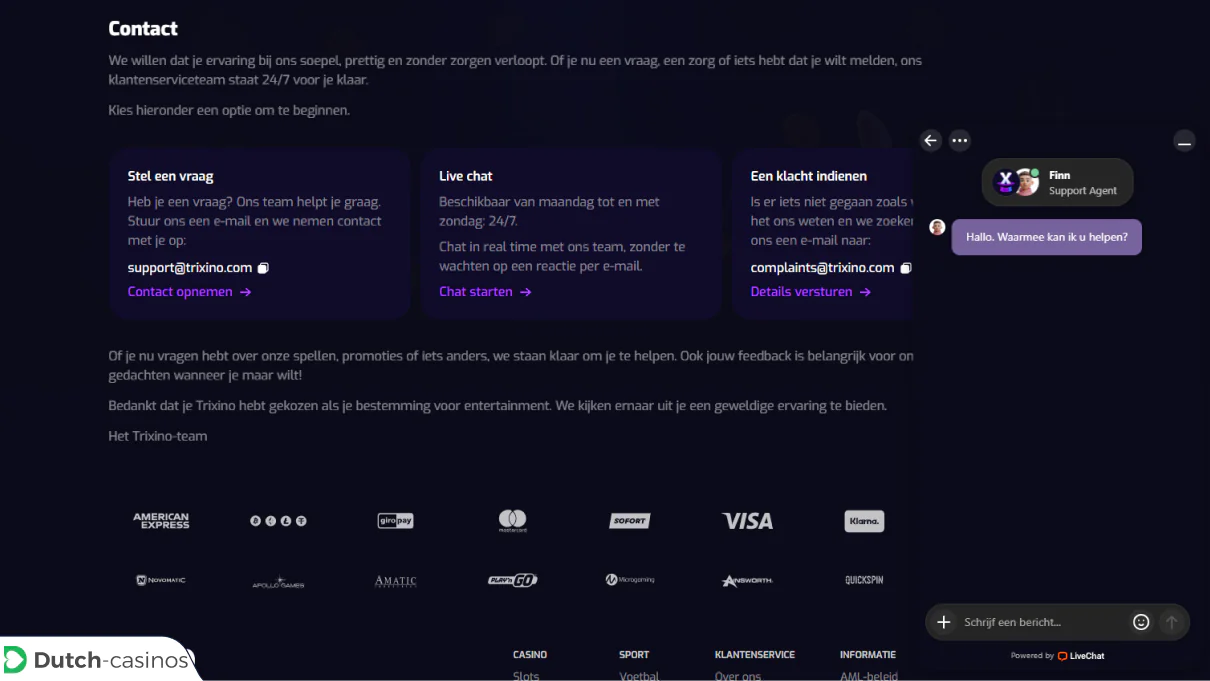Open the emoji picker in chat
Viewport: 1210px width, 681px height.
(1141, 622)
